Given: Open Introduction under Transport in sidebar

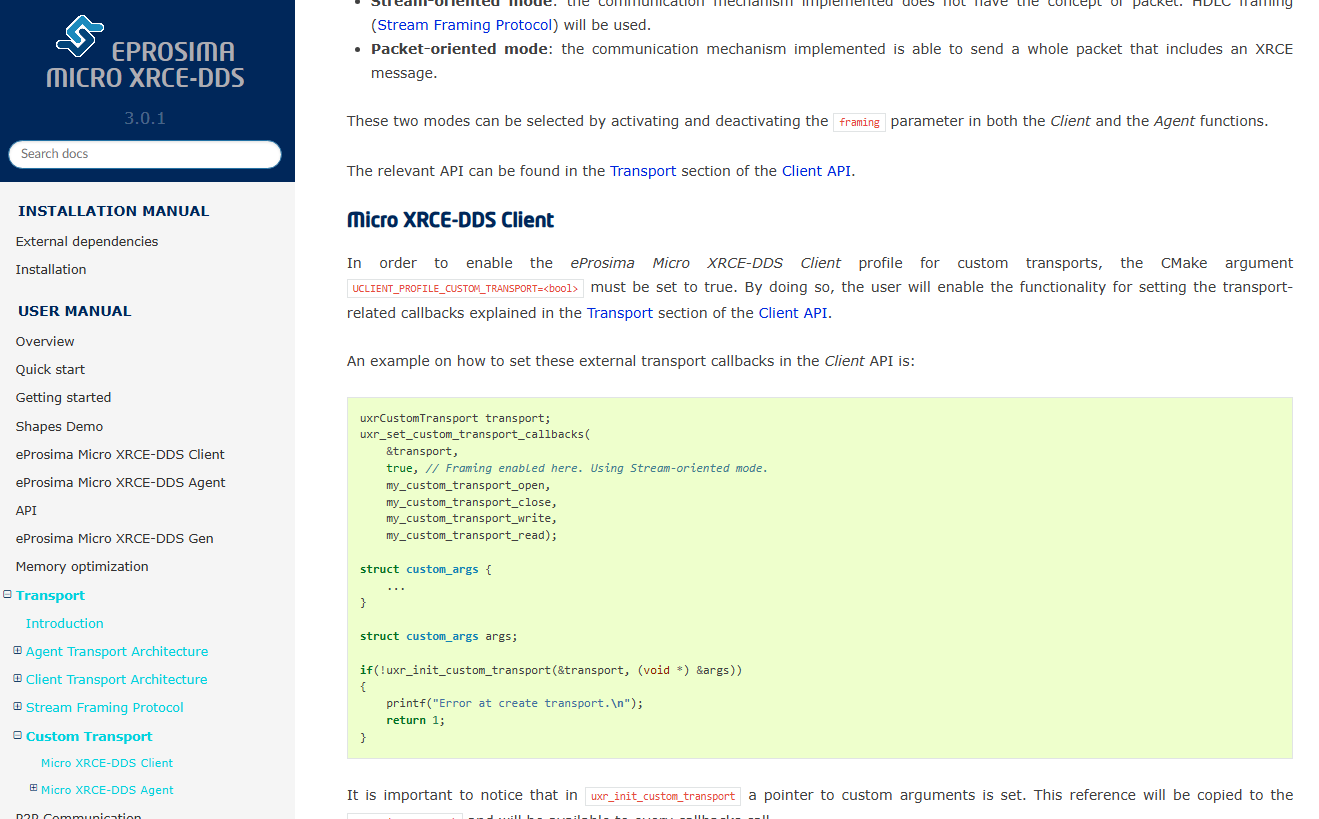Looking at the screenshot, I should tap(65, 623).
